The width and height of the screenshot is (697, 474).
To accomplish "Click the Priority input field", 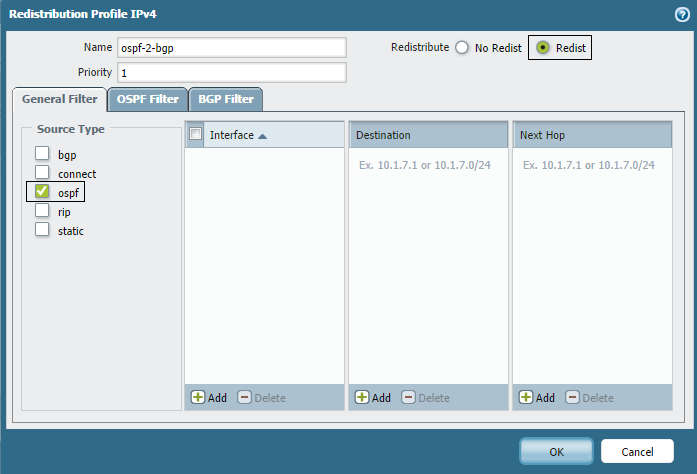I will (x=232, y=72).
